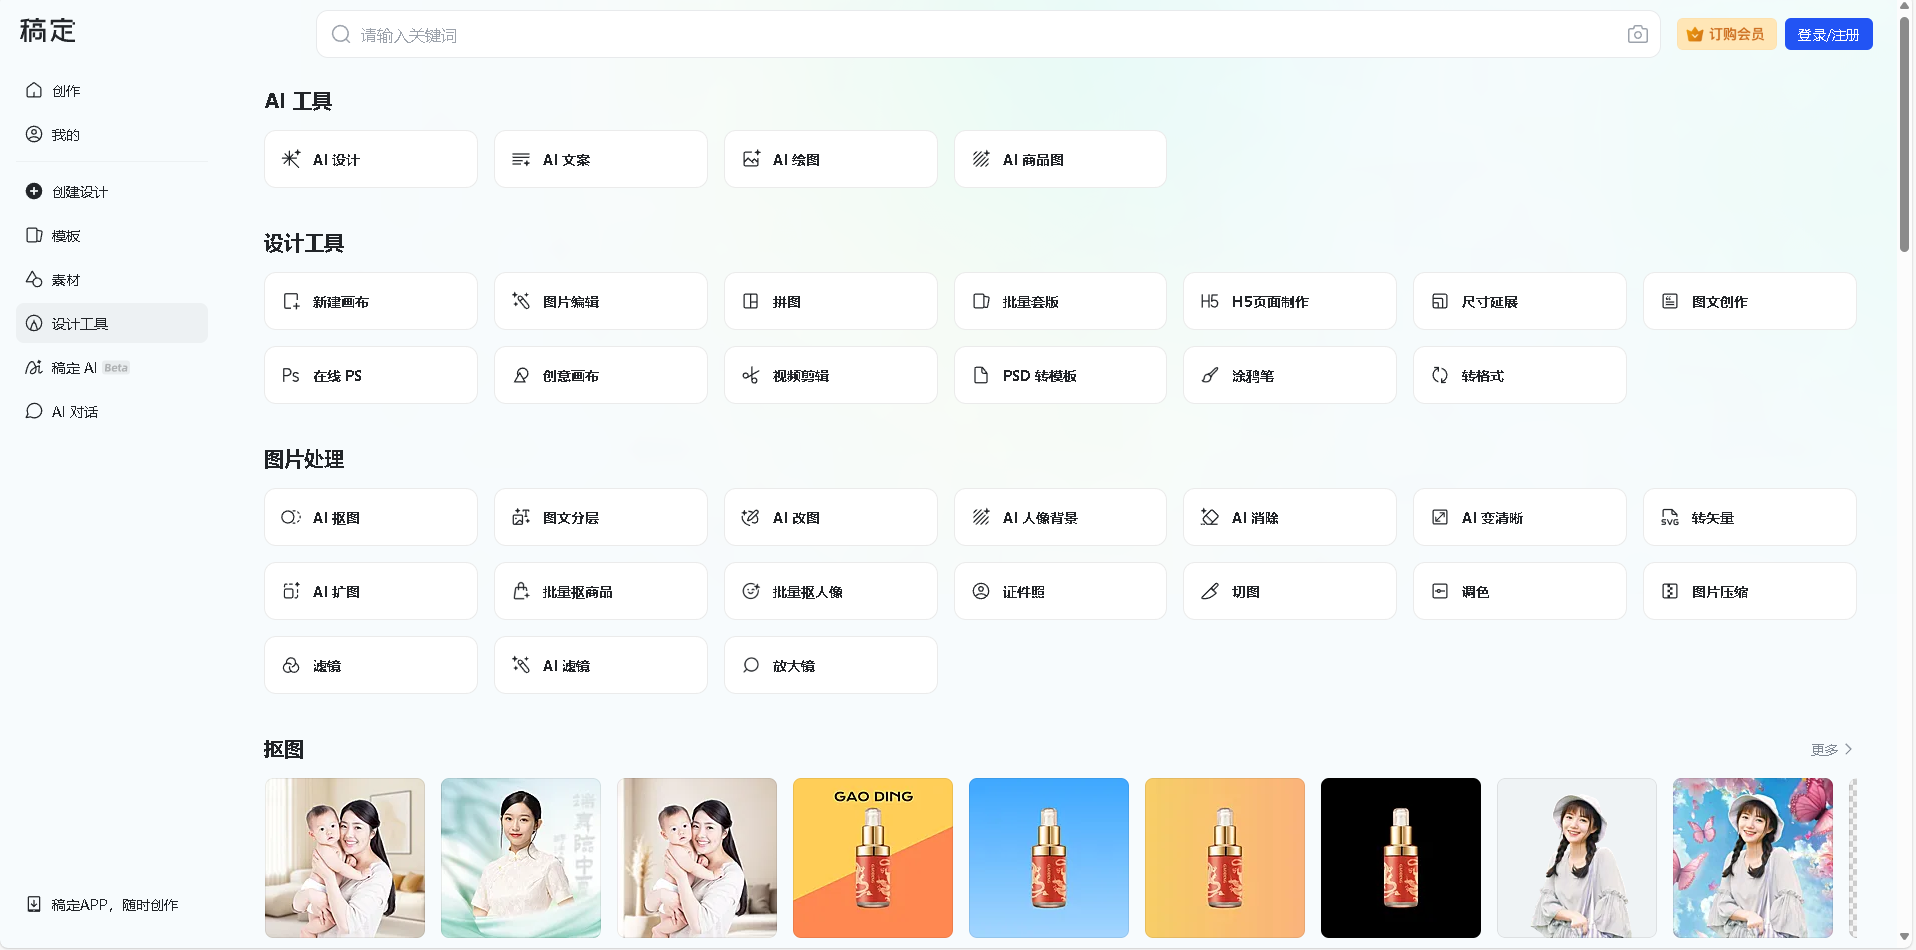Select the 视频剪辑 tool
The image size is (1916, 950).
click(830, 375)
